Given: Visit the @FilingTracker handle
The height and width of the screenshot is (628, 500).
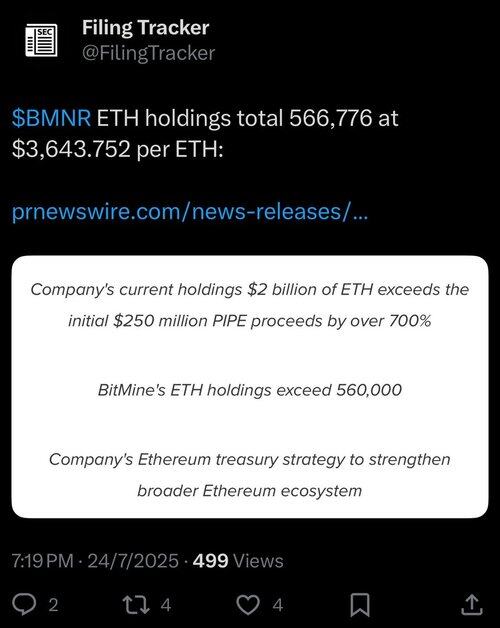Looking at the screenshot, I should tap(148, 53).
